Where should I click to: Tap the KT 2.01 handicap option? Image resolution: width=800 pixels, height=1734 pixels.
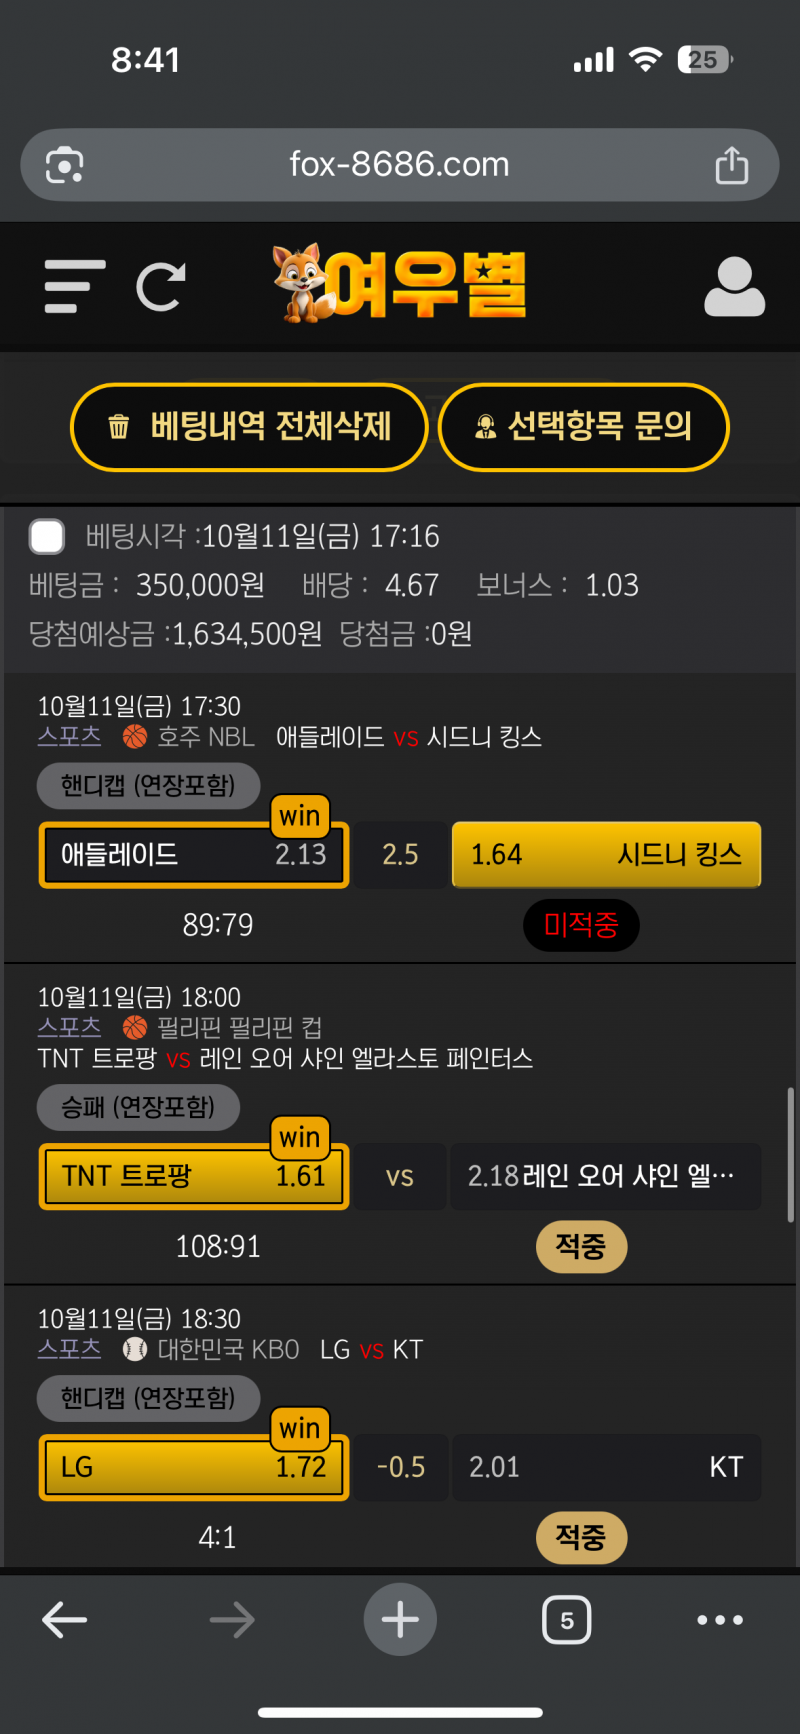point(606,1467)
